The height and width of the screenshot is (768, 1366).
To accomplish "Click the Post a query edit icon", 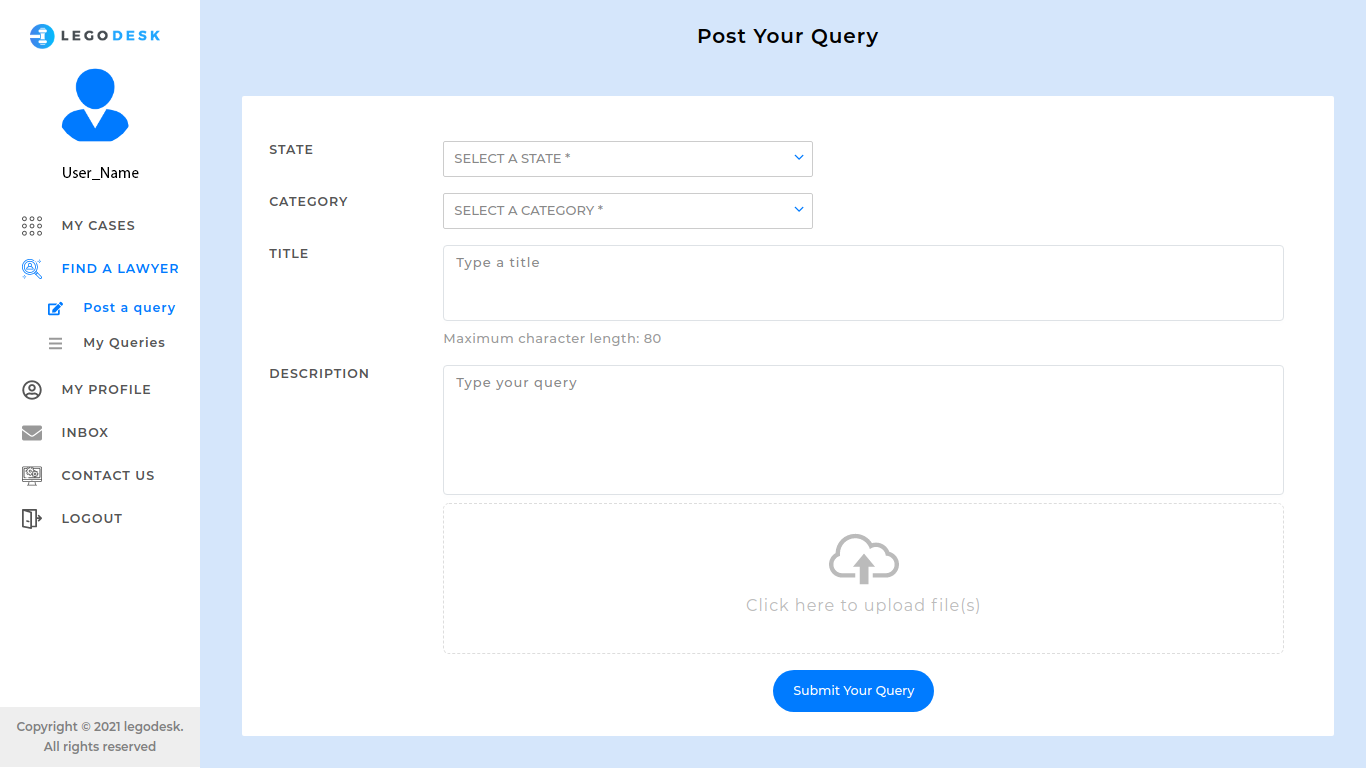I will [x=56, y=308].
